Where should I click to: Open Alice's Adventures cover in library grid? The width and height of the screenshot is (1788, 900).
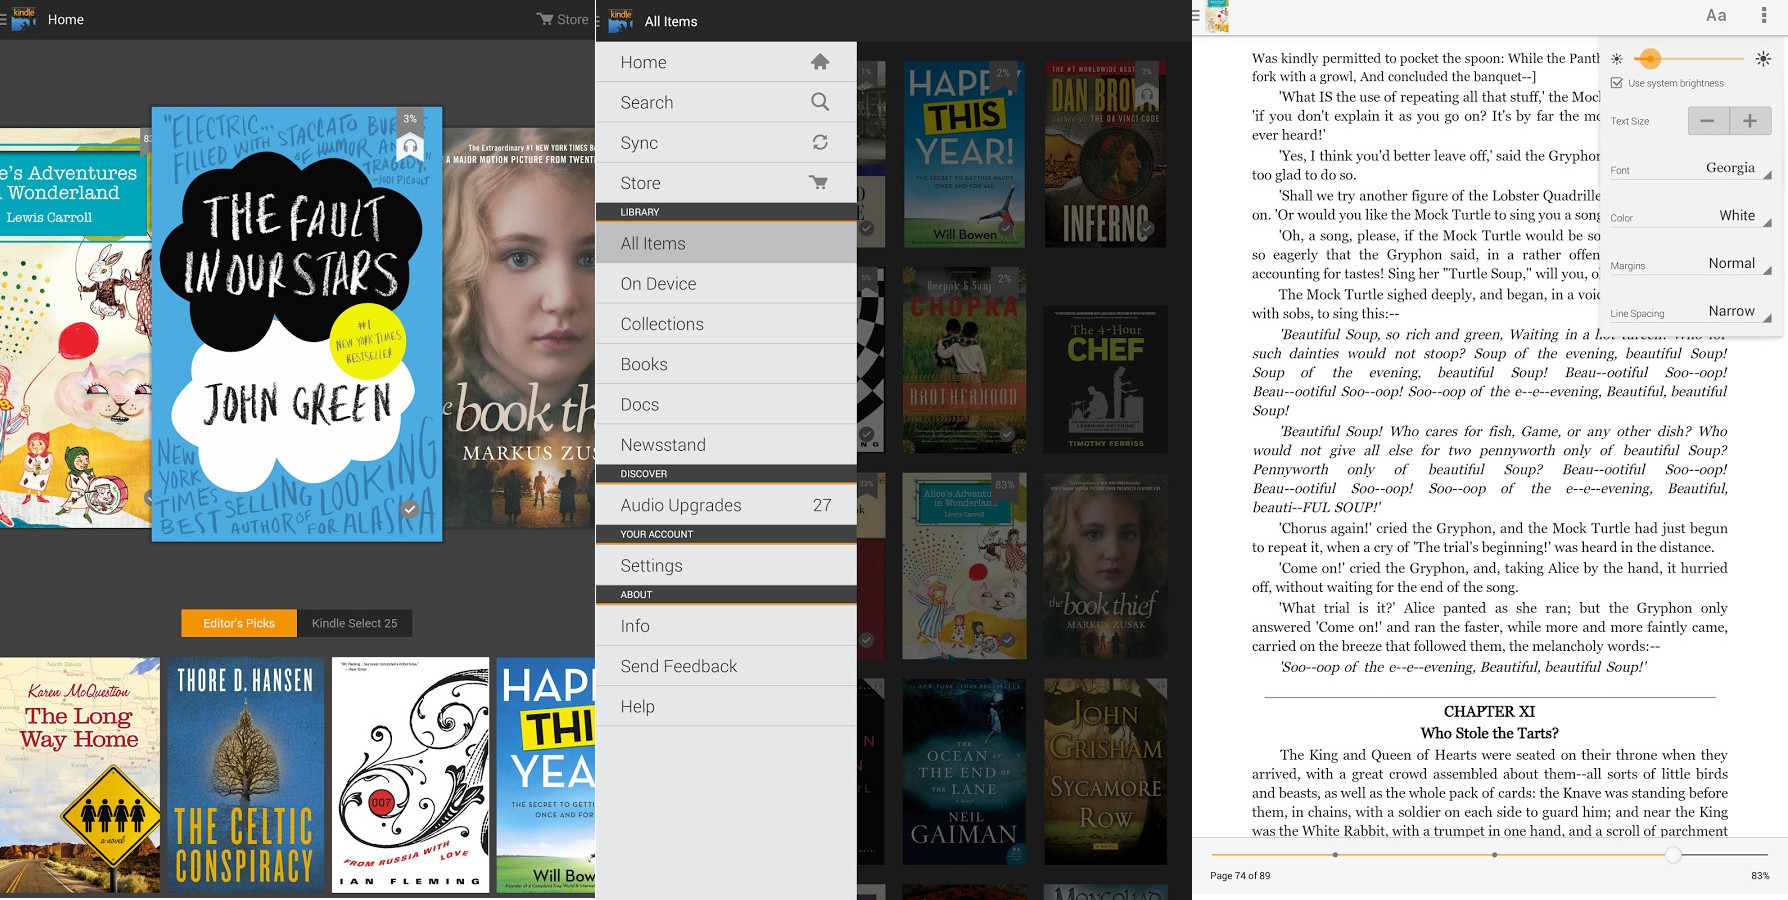click(964, 566)
